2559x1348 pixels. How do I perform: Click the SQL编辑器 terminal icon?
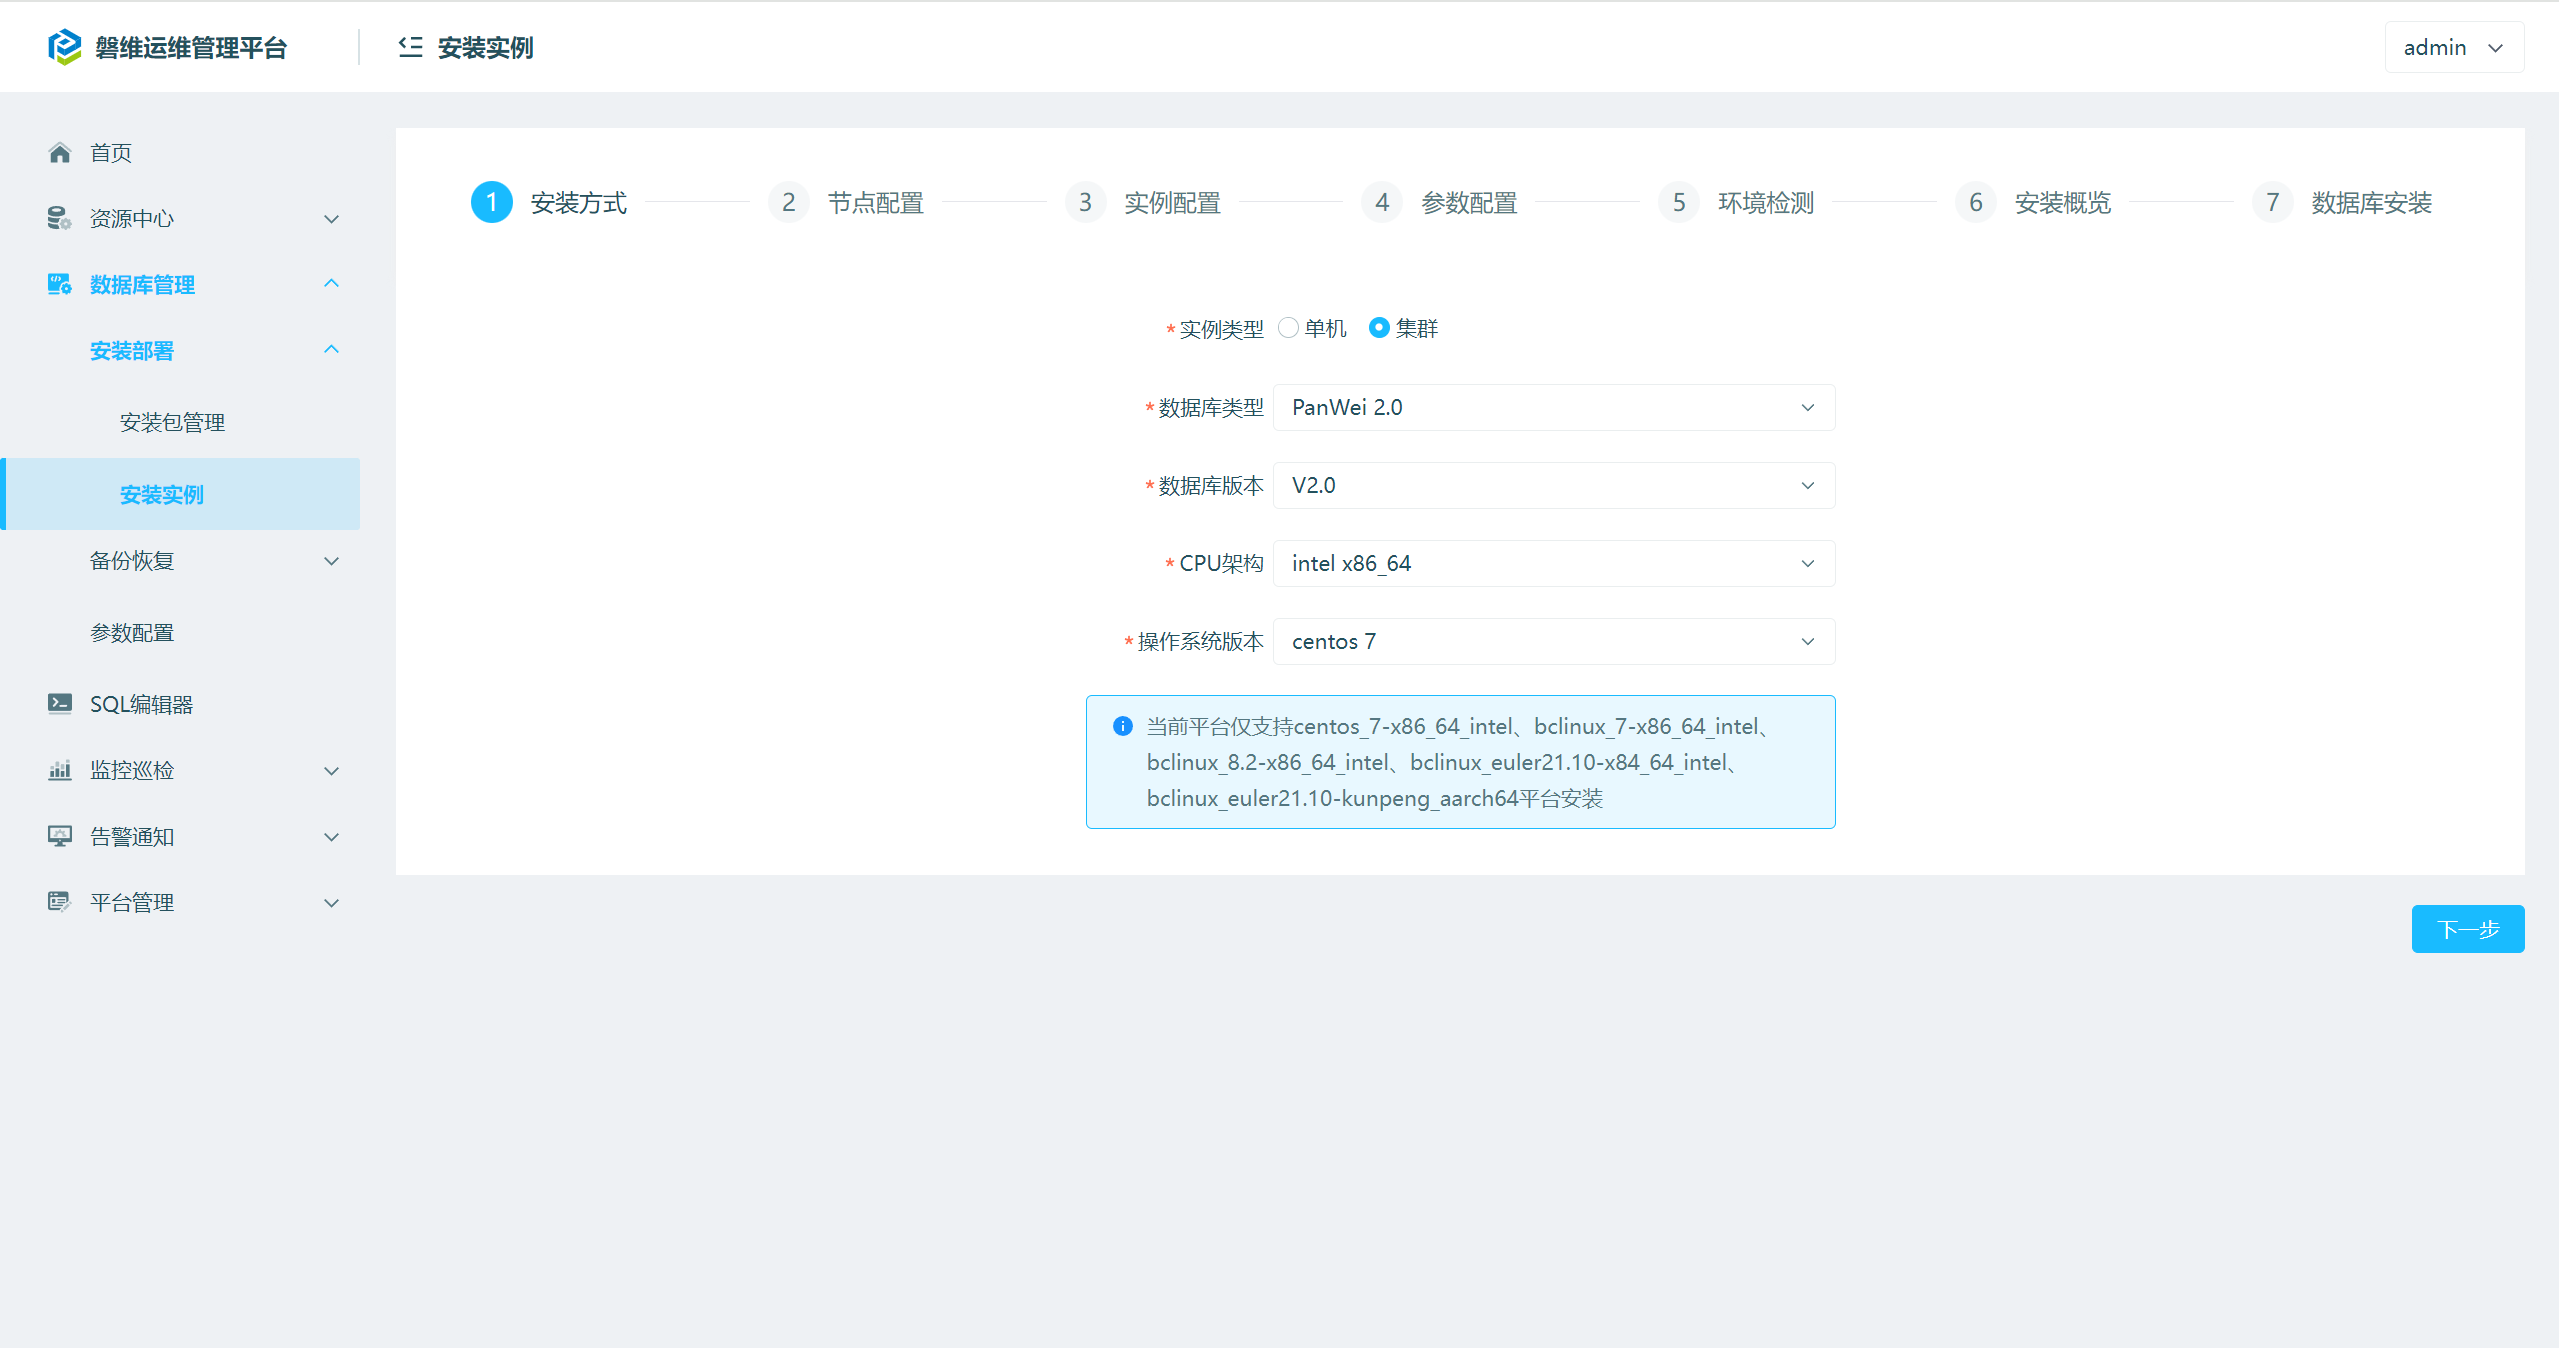click(59, 704)
